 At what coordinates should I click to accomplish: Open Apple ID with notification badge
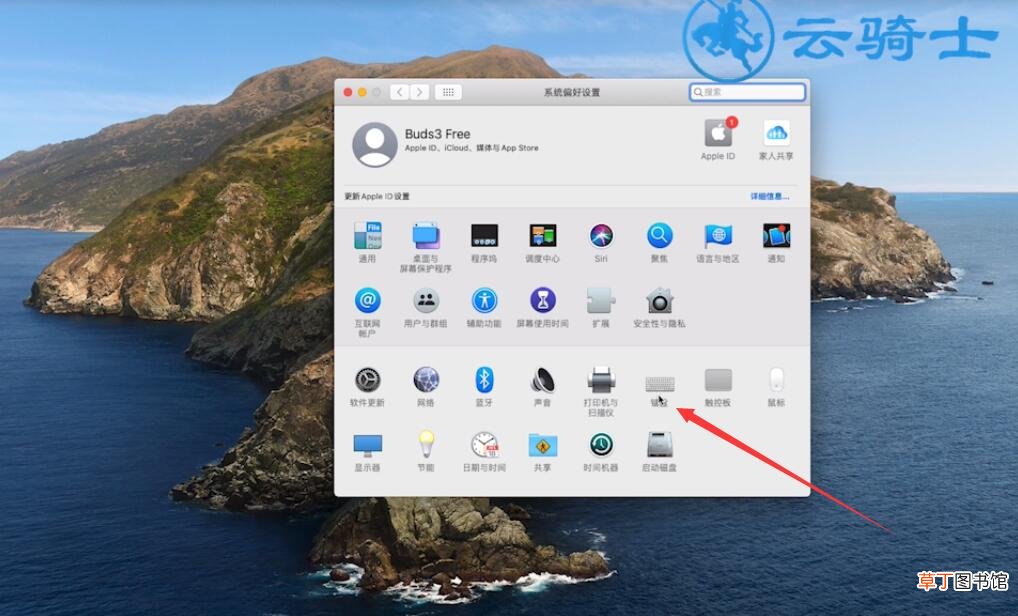[x=718, y=139]
